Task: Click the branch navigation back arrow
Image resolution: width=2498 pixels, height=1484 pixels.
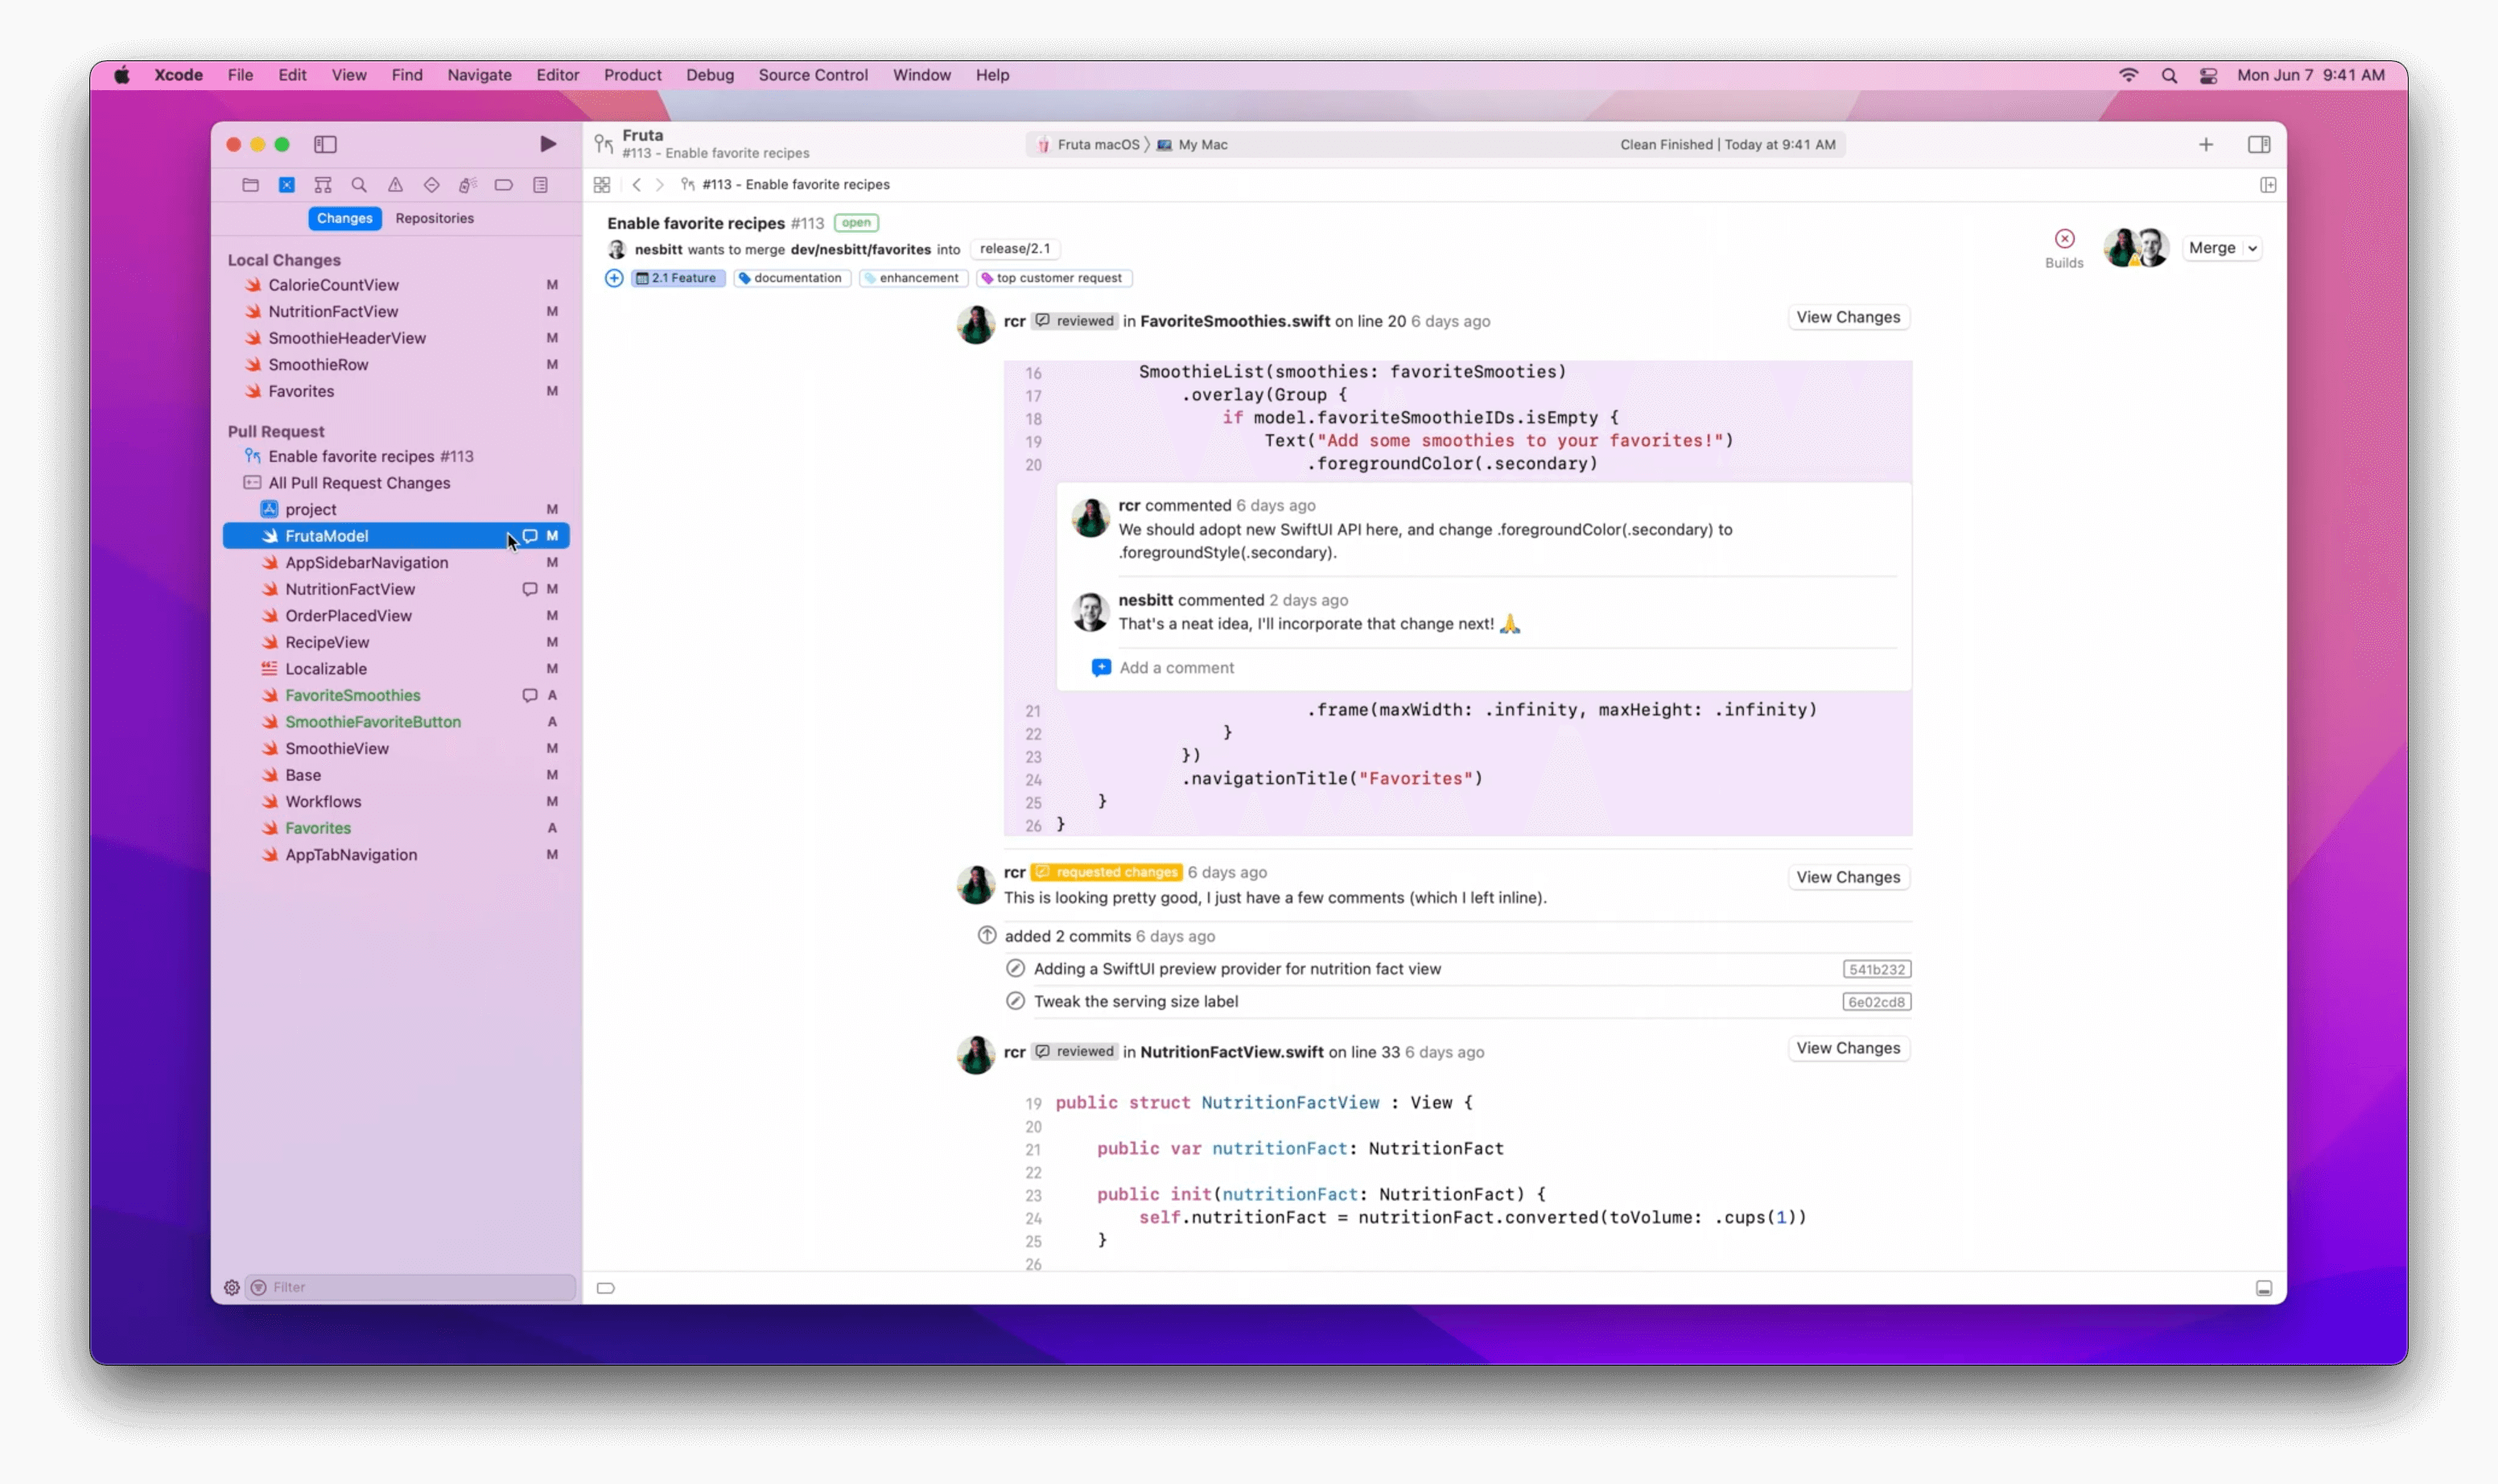Action: click(636, 183)
